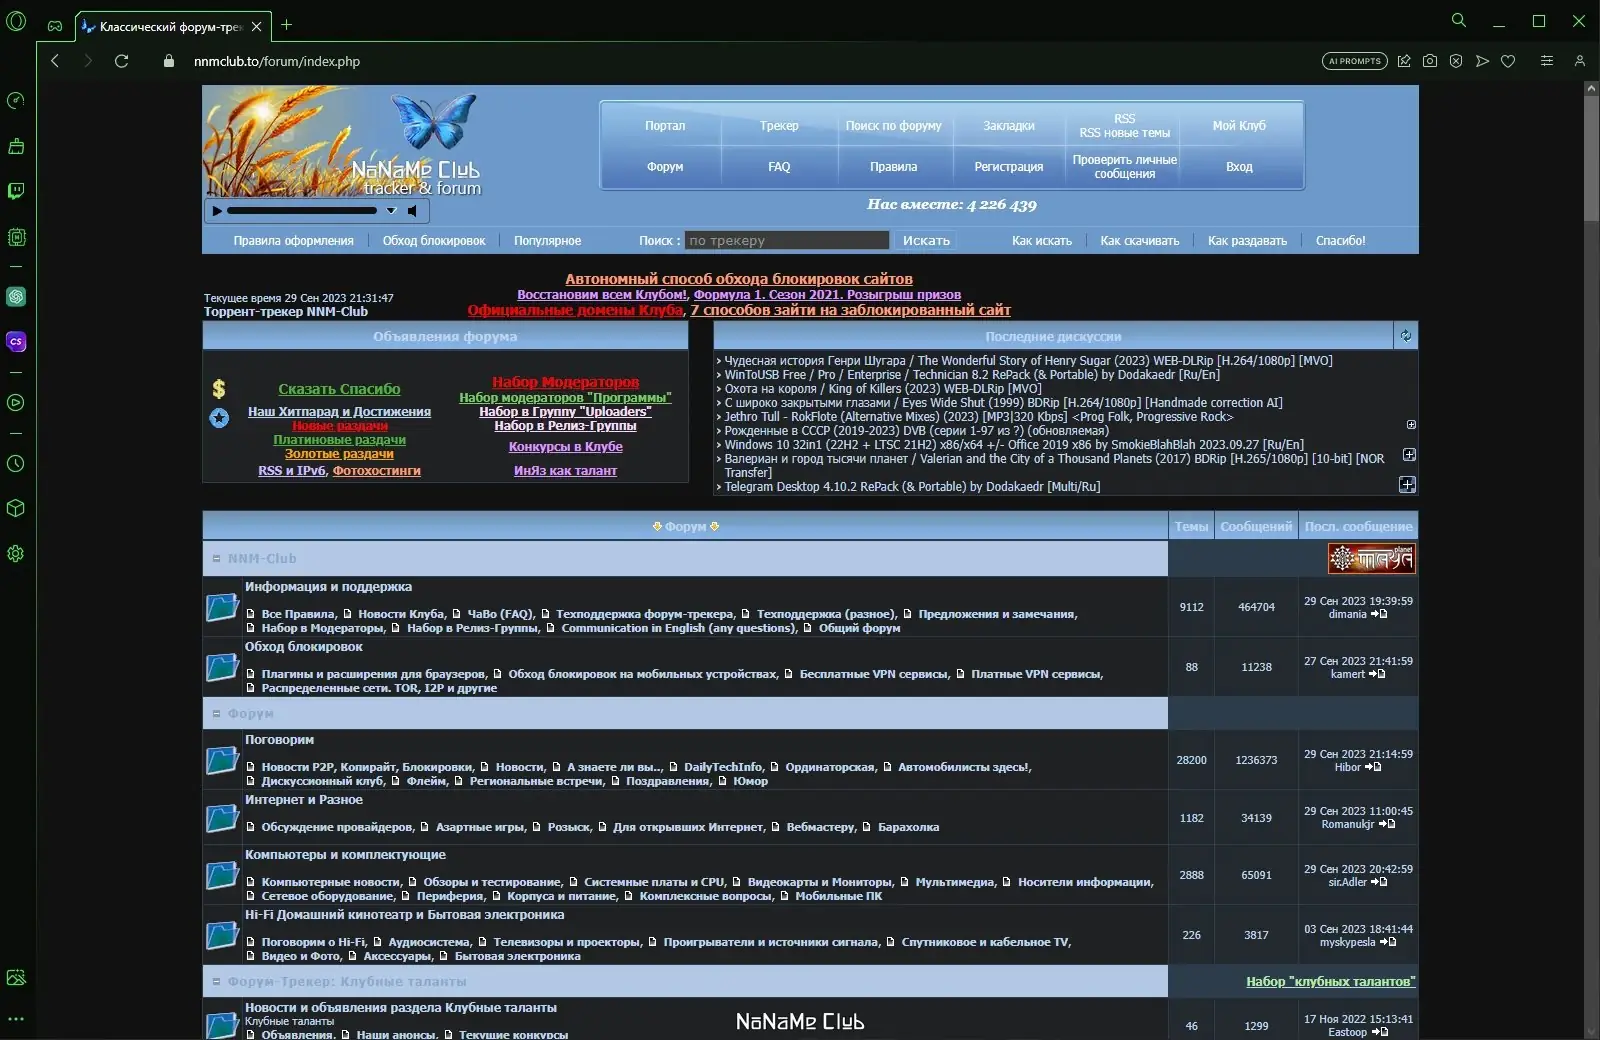This screenshot has width=1600, height=1040.
Task: Open GX Control chip icon in sidebar
Action: coord(16,237)
